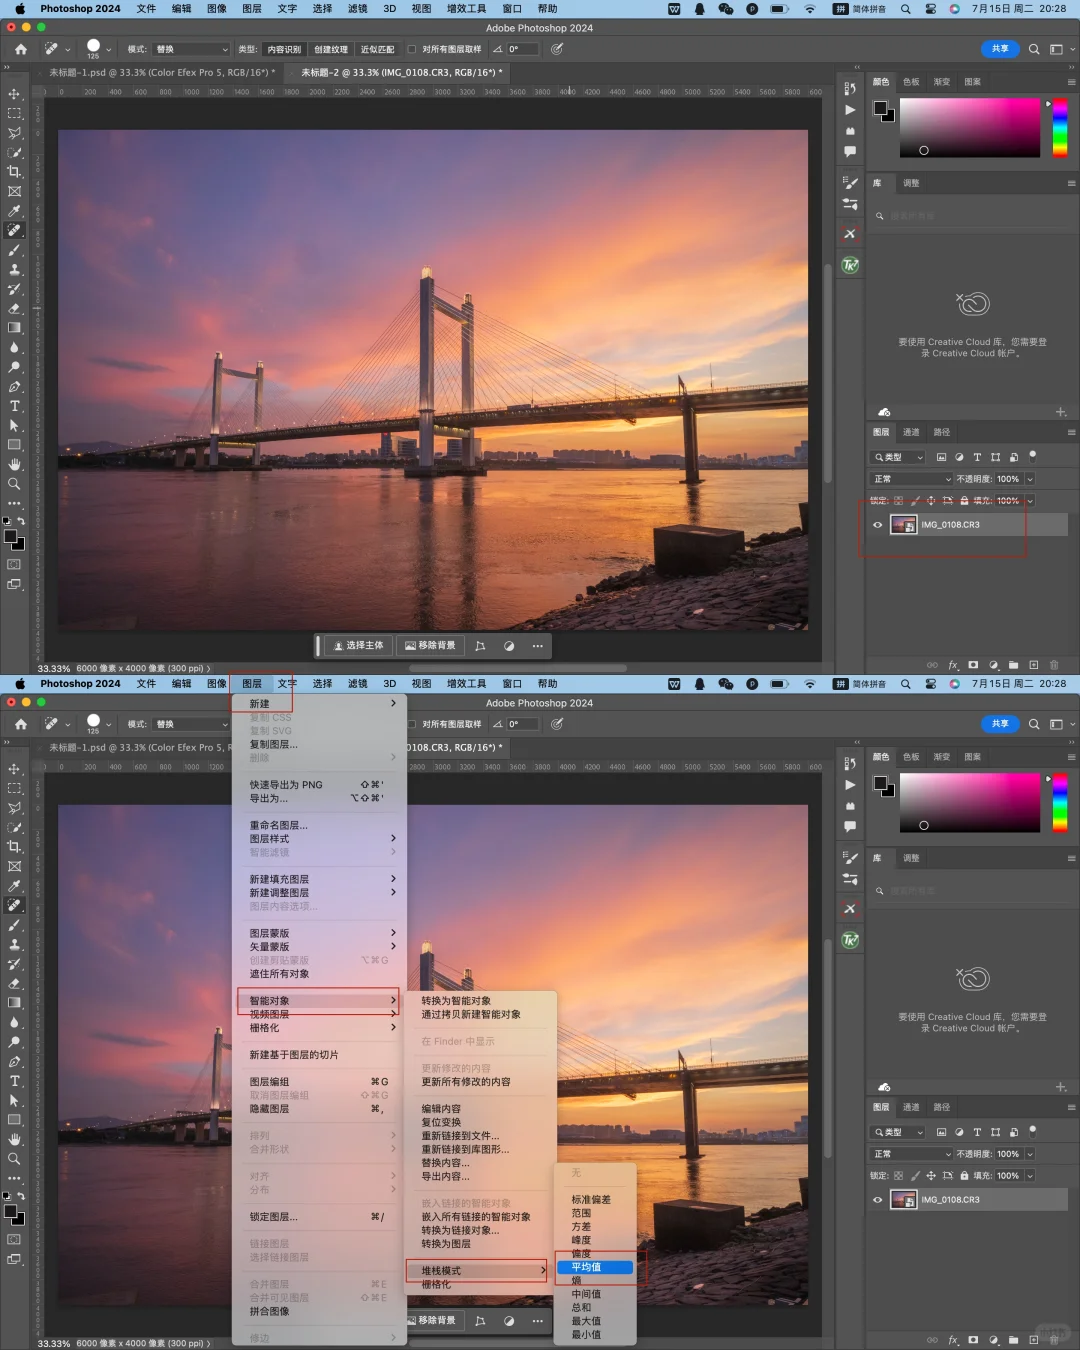1080x1350 pixels.
Task: Select the Brush tool in upper window
Action: click(x=14, y=250)
